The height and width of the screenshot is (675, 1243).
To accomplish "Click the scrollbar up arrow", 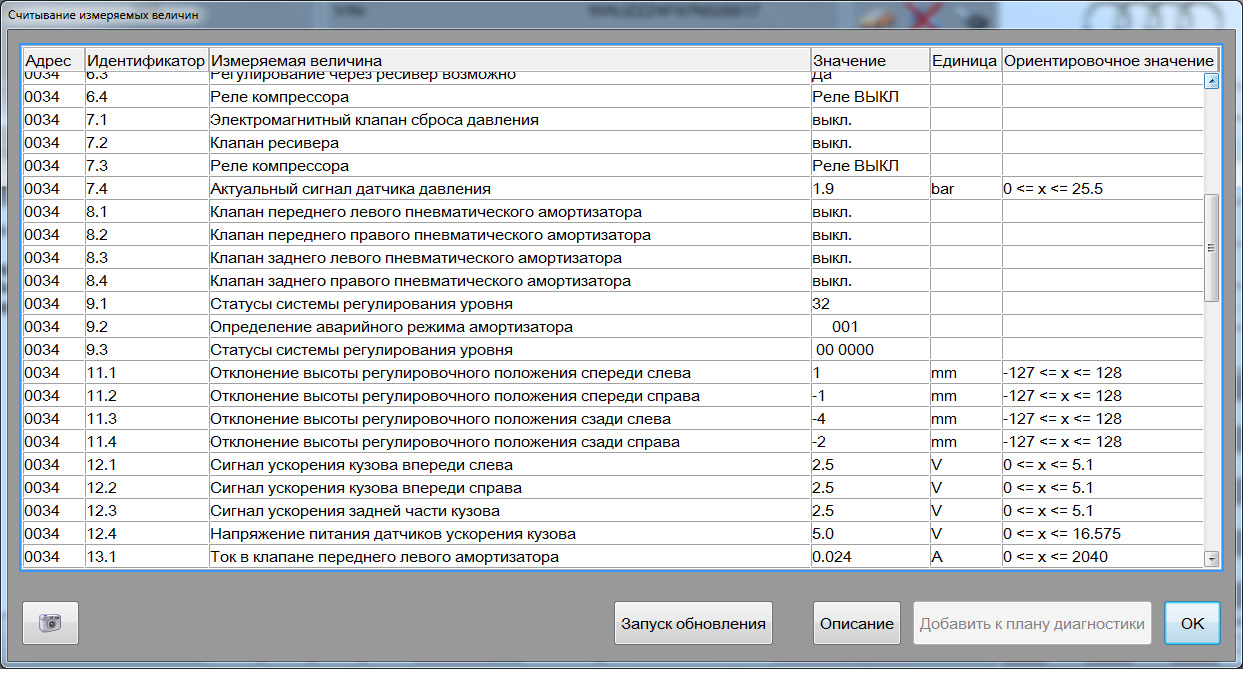I will [1211, 81].
